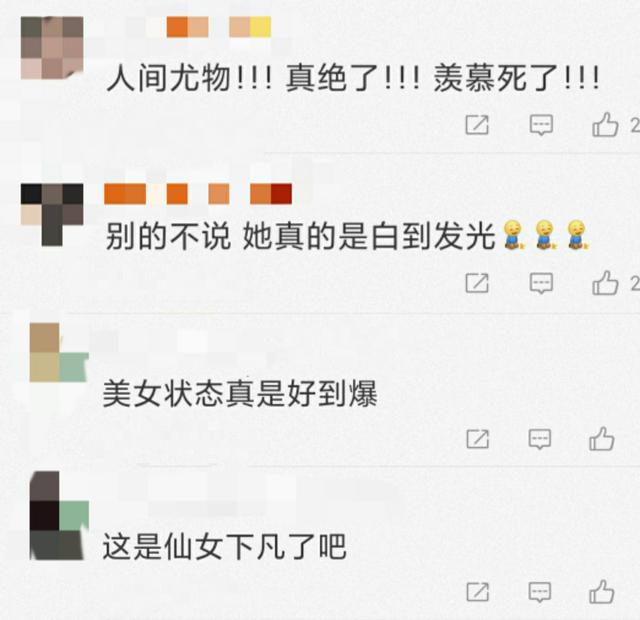The width and height of the screenshot is (640, 620).
Task: Open the reply icon for 美女状态真是好到爆
Action: pyautogui.click(x=540, y=439)
